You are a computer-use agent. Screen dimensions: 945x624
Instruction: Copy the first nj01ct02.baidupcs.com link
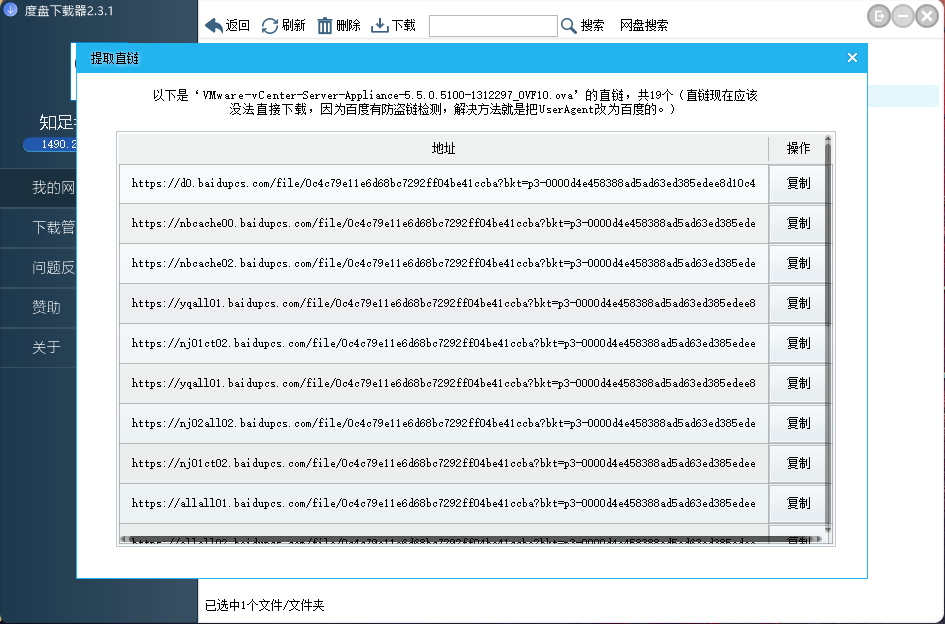(x=798, y=343)
